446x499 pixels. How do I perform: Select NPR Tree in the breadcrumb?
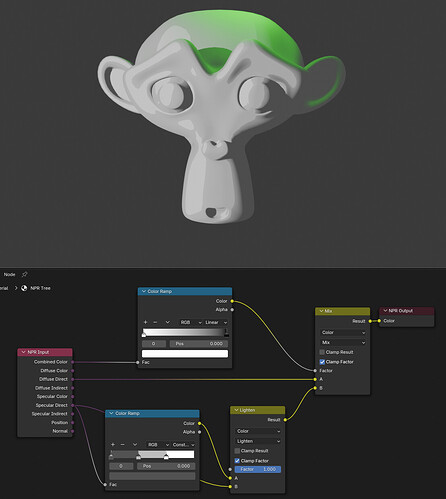40,288
